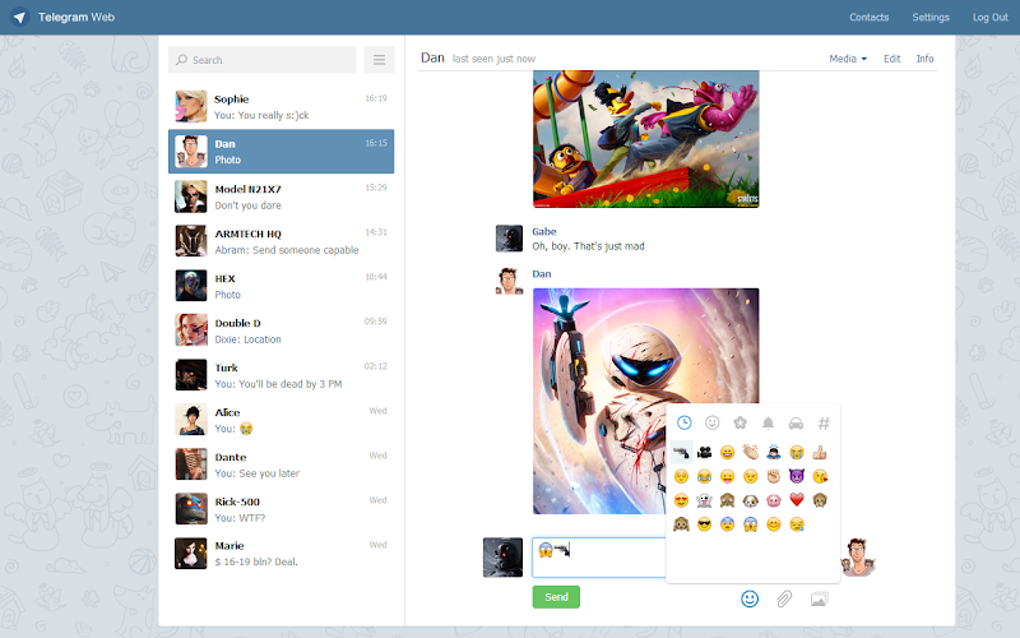This screenshot has width=1020, height=638.
Task: Open the nature emoji category flower icon
Action: click(739, 422)
